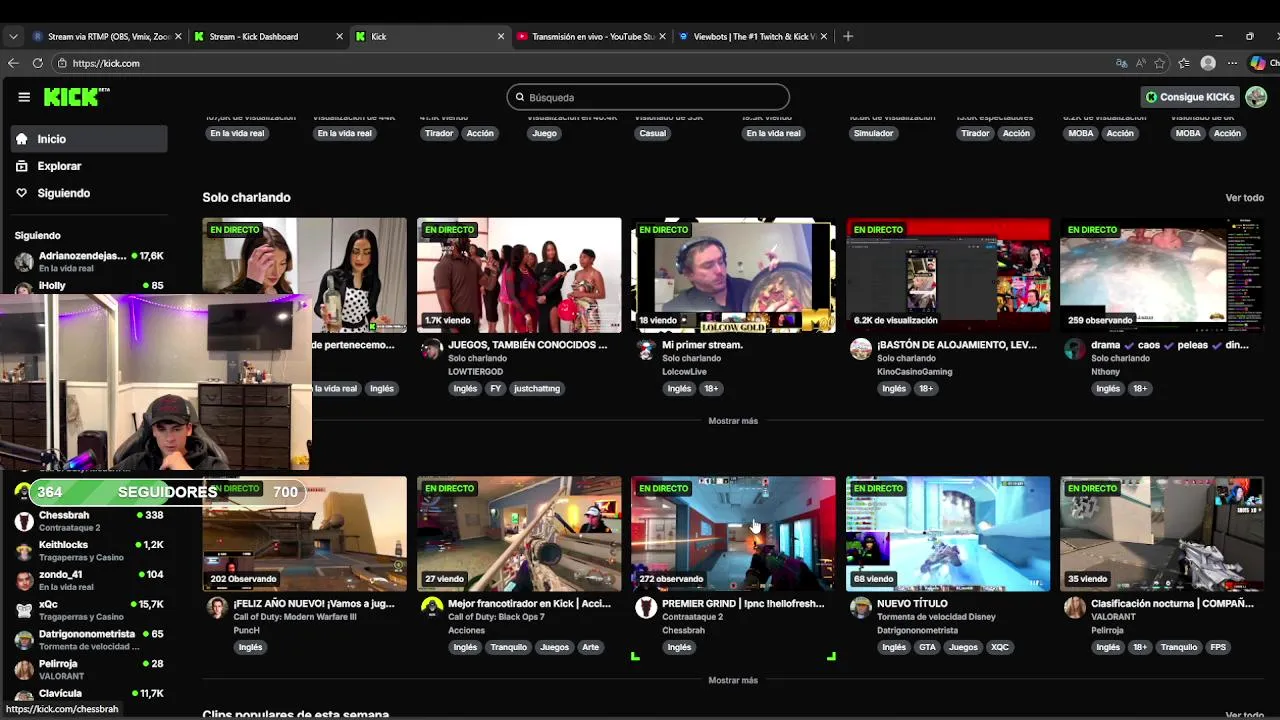
Task: Switch to Viewbots browser tab
Action: tap(753, 36)
